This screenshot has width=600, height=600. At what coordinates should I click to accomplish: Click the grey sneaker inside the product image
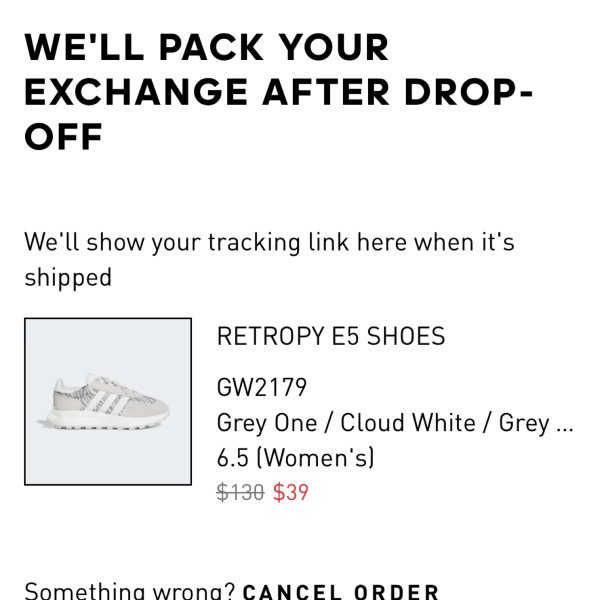tap(104, 402)
